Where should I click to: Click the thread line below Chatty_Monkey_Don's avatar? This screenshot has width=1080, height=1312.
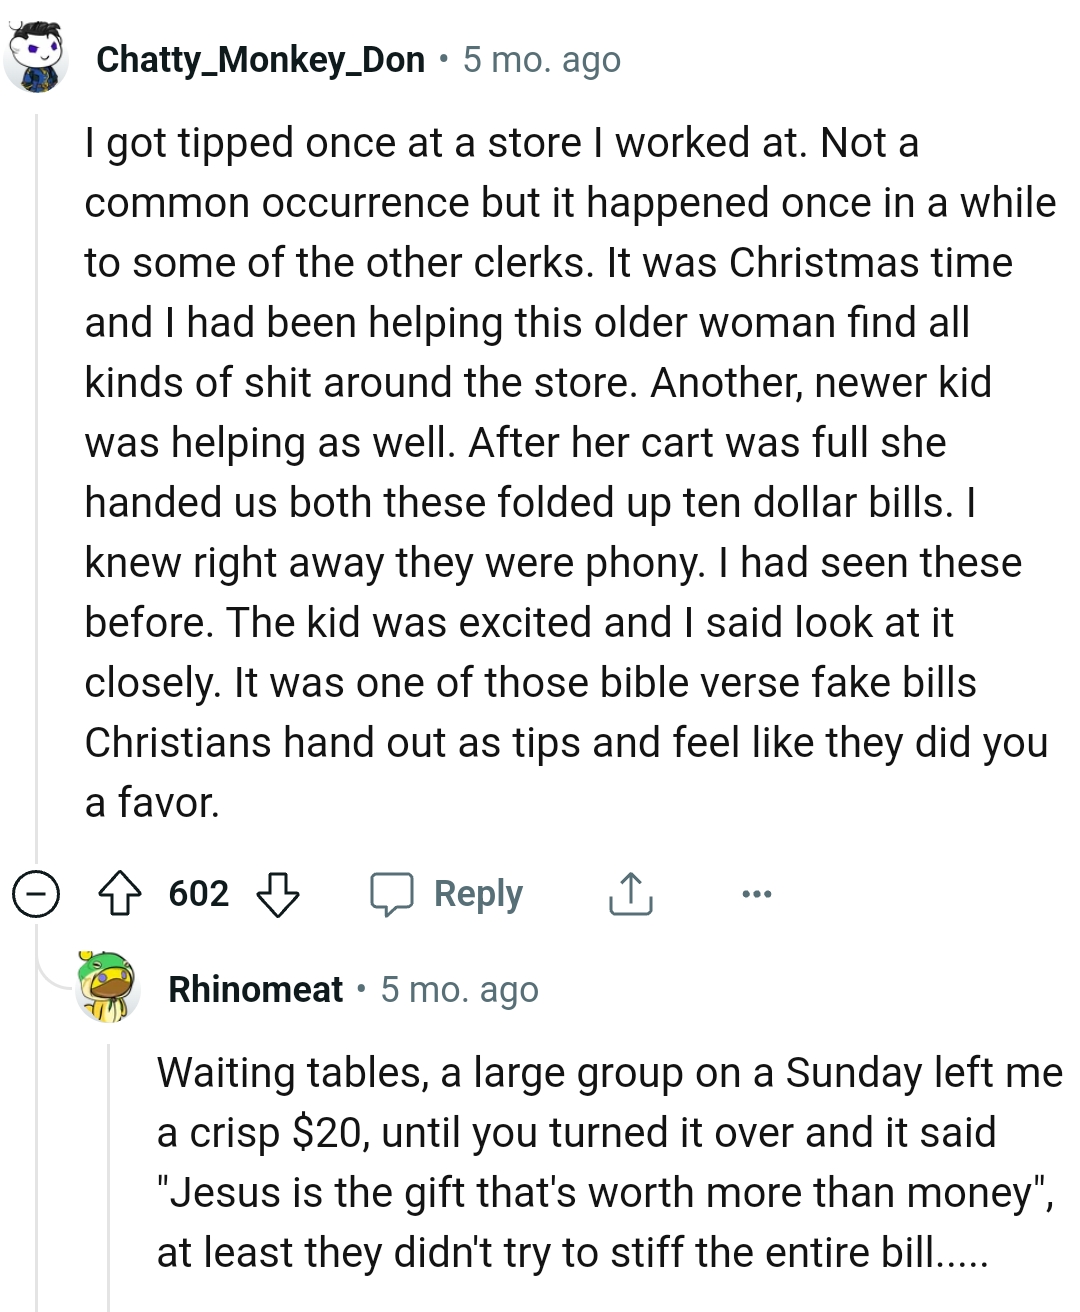coord(37,480)
